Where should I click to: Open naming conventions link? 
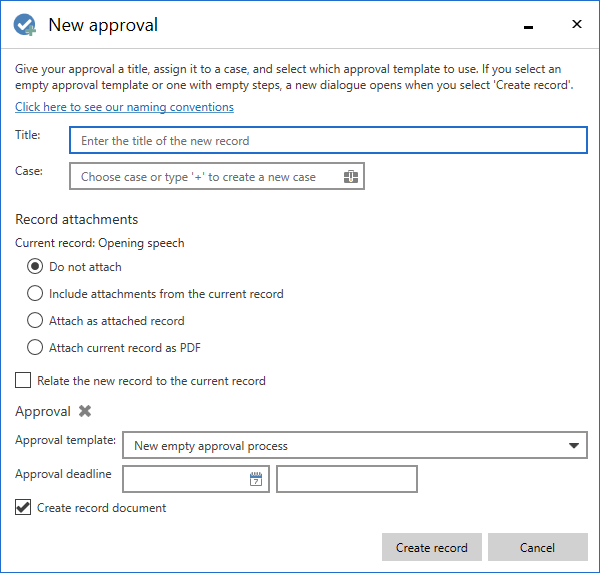point(124,107)
